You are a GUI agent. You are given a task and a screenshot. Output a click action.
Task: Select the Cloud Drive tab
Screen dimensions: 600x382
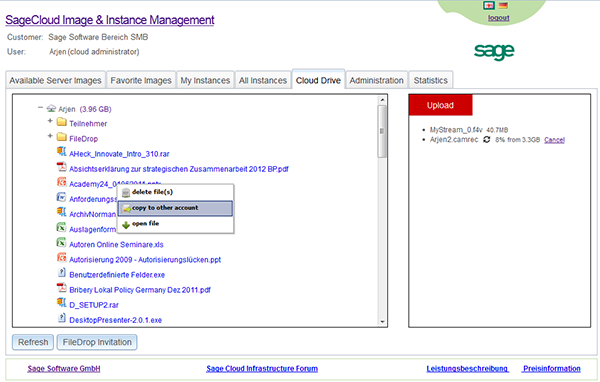[318, 80]
